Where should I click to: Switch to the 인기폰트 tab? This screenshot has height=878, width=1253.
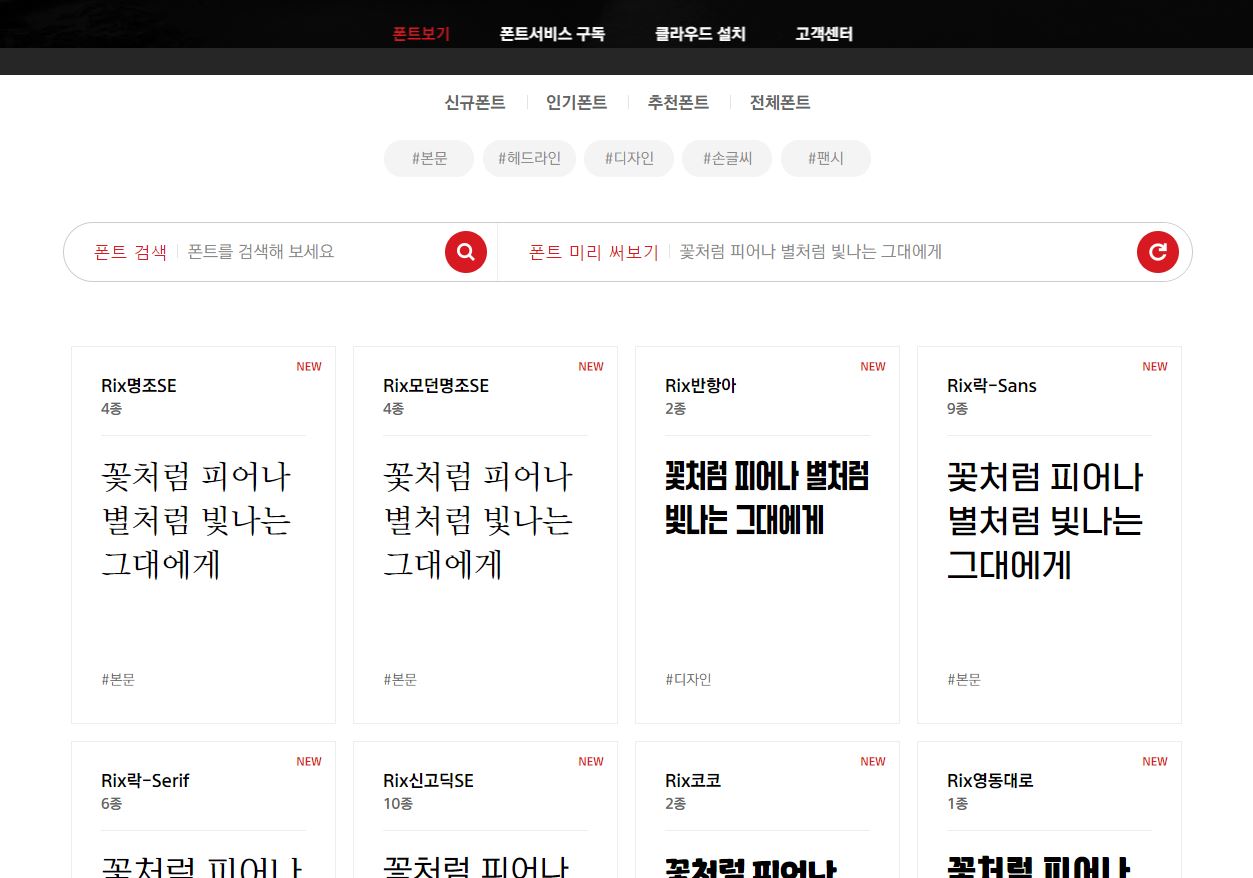coord(576,102)
